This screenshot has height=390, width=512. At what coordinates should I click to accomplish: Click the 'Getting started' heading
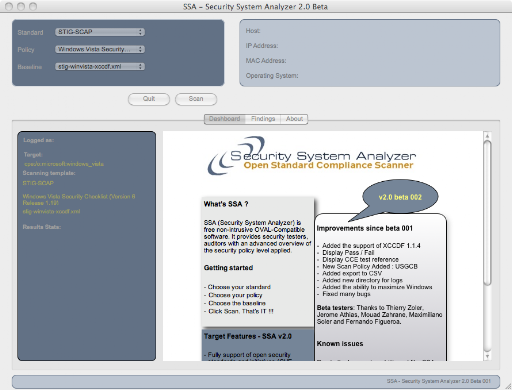[x=228, y=268]
